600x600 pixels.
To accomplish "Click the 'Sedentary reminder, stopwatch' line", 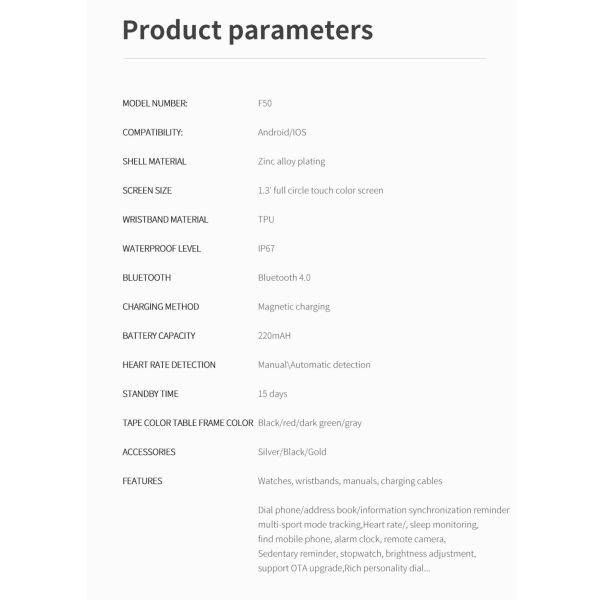I will click(366, 552).
